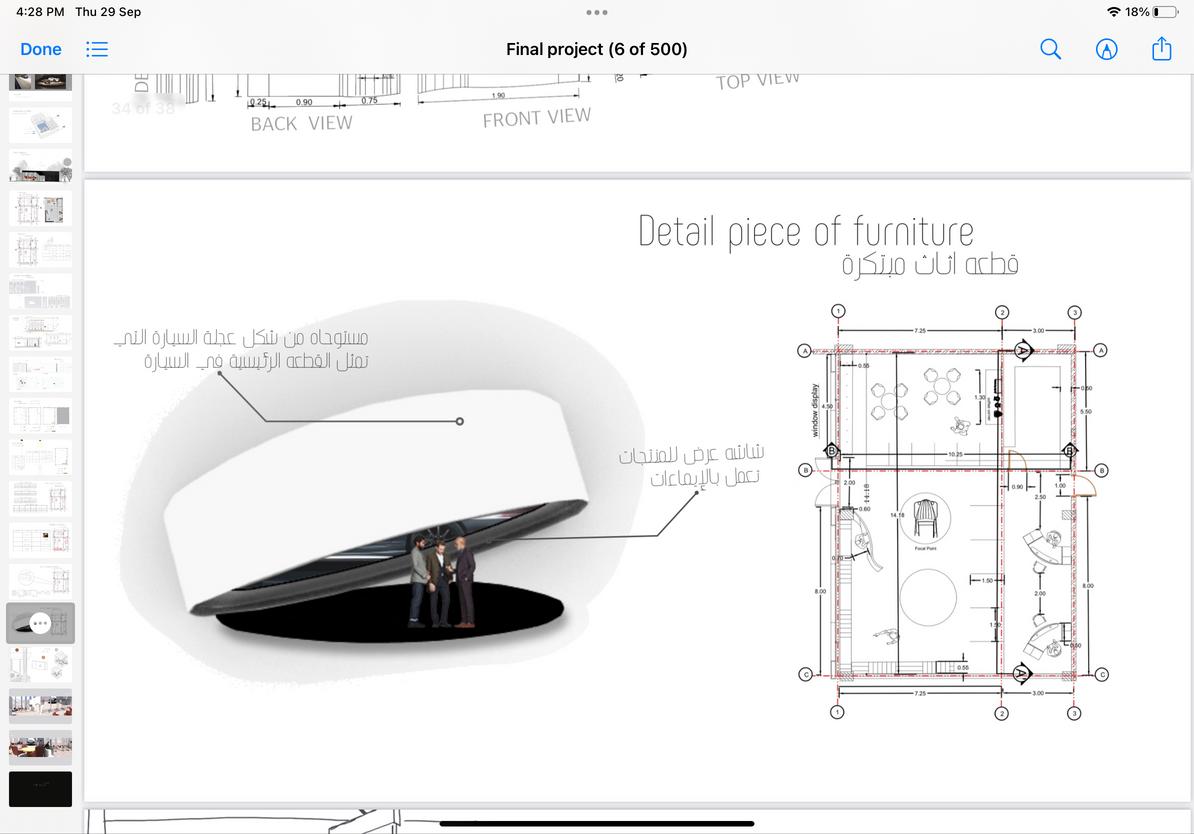
Task: Click the heading 'Detail piece of furniture'
Action: click(x=806, y=232)
